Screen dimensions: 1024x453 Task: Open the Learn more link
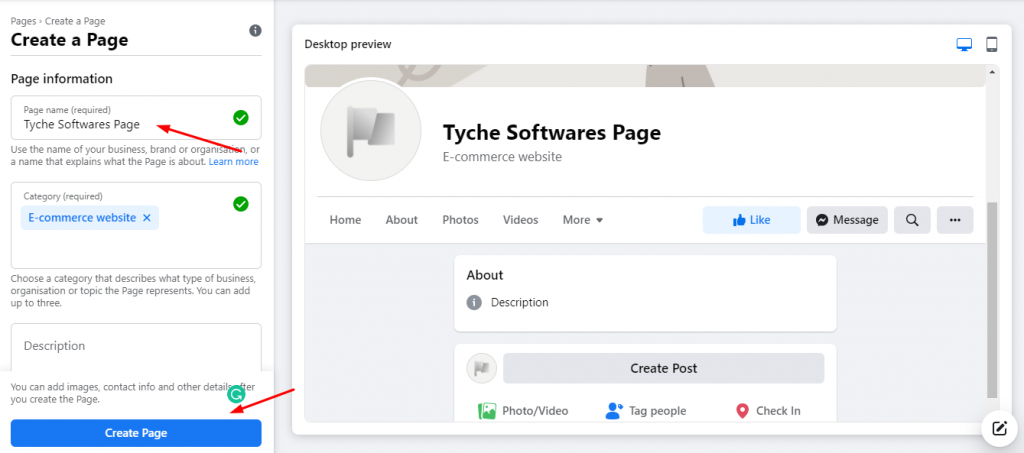pyautogui.click(x=233, y=162)
